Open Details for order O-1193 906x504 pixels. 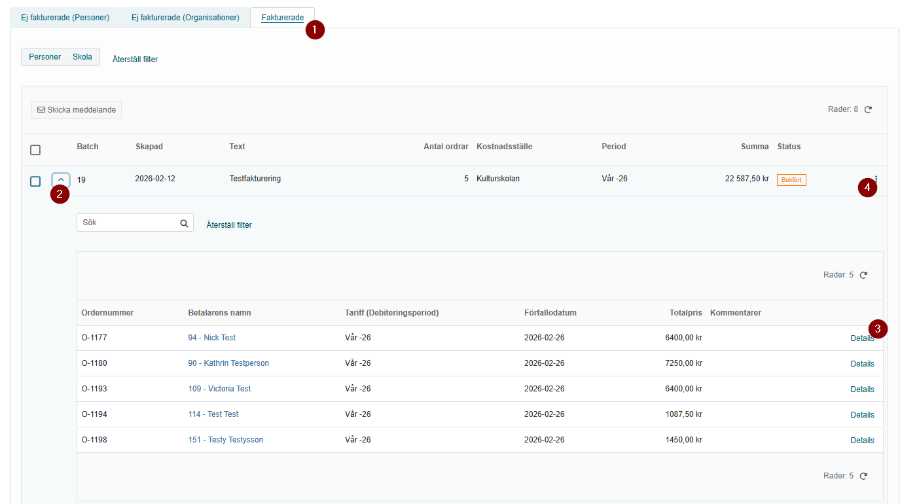pyautogui.click(x=862, y=389)
